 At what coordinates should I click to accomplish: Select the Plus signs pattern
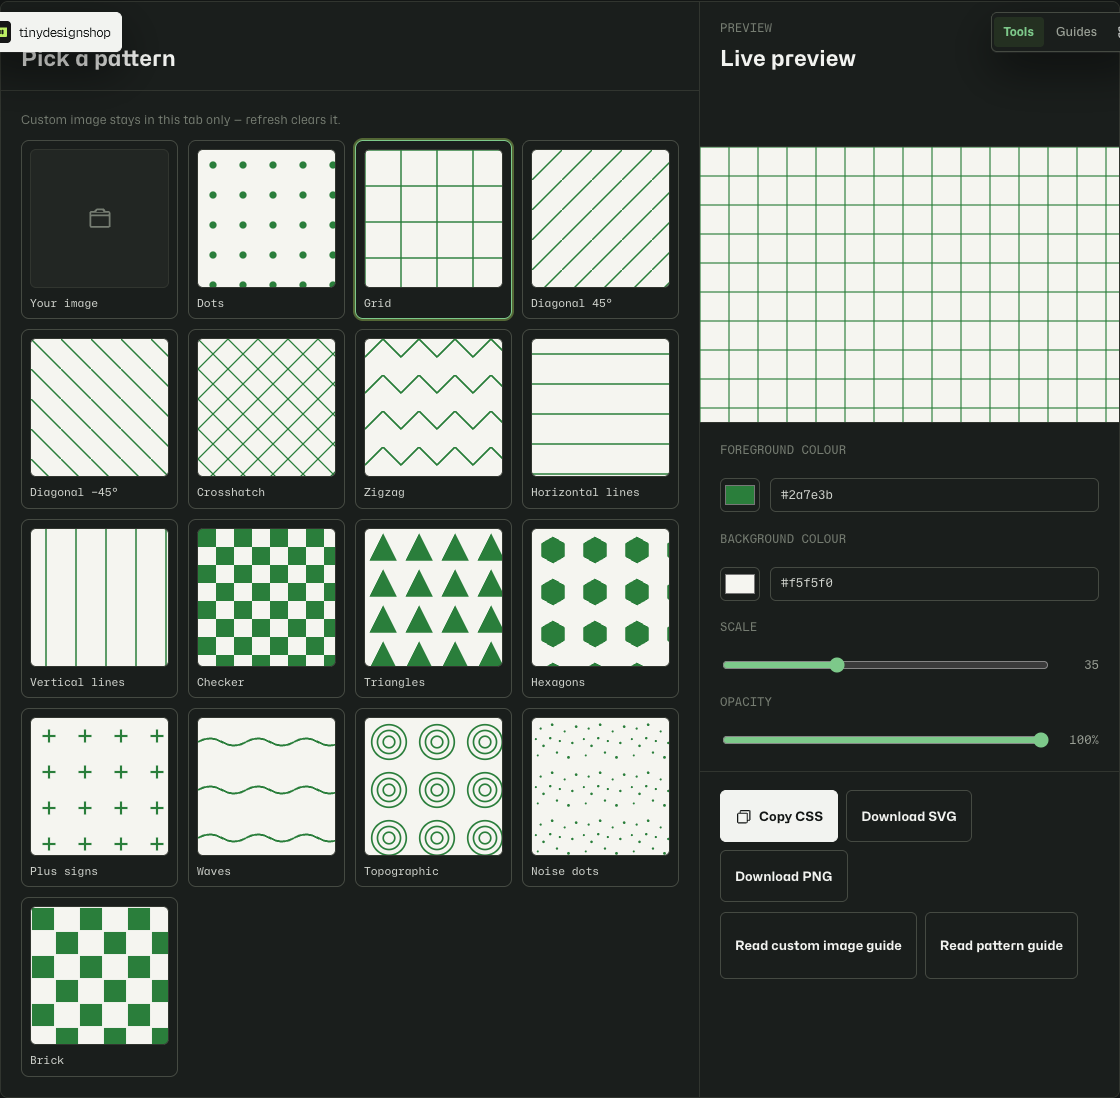click(x=99, y=797)
